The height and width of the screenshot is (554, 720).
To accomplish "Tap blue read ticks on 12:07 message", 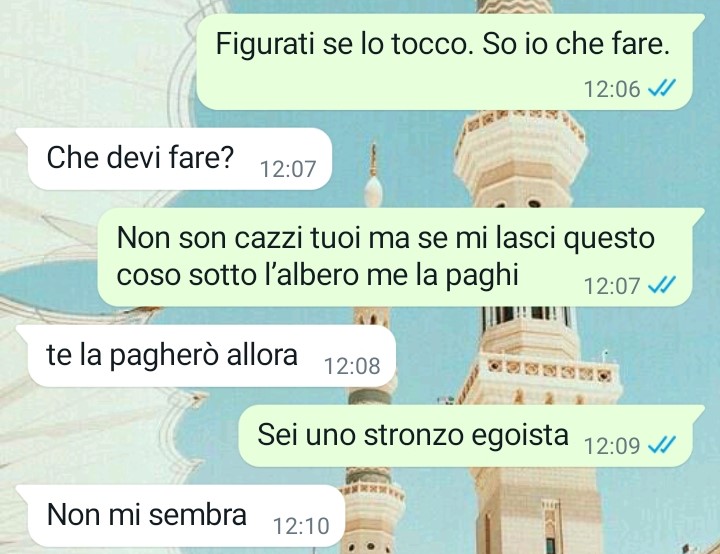I will pos(661,285).
